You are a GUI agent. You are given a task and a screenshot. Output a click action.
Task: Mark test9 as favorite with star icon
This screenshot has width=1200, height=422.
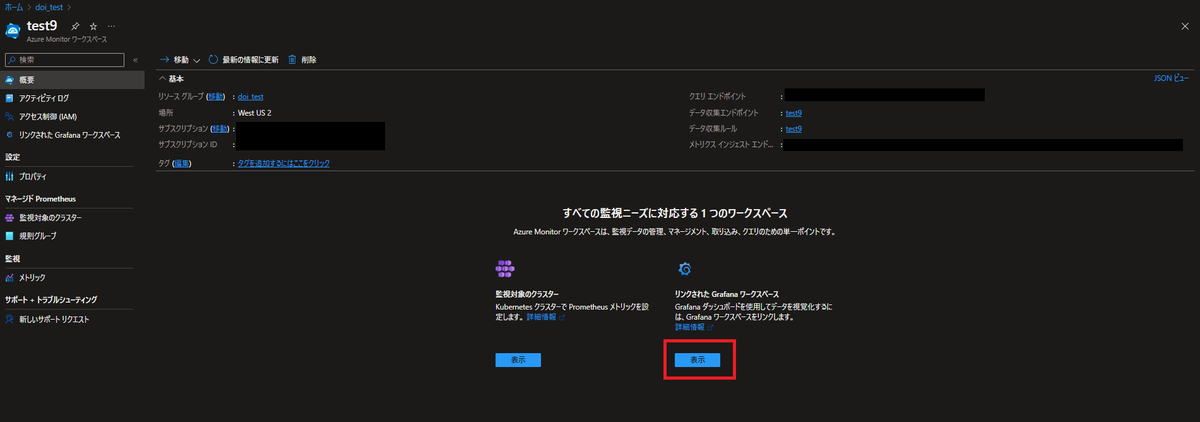pos(93,25)
